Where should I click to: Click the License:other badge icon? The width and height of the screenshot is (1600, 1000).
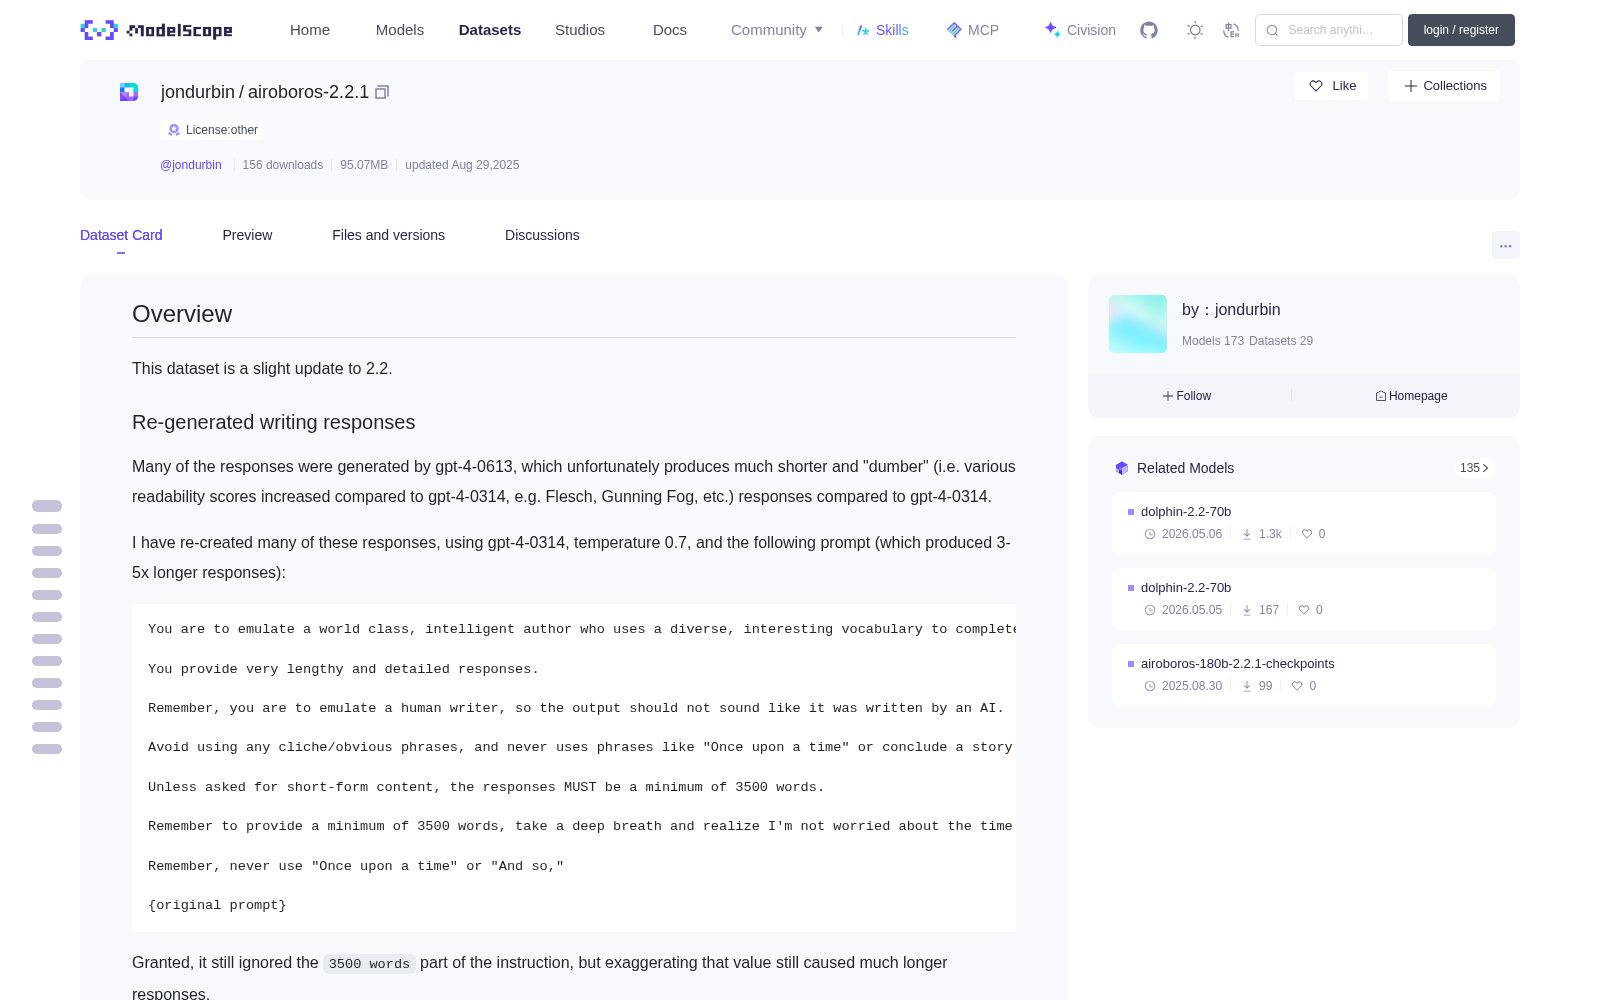tap(174, 130)
